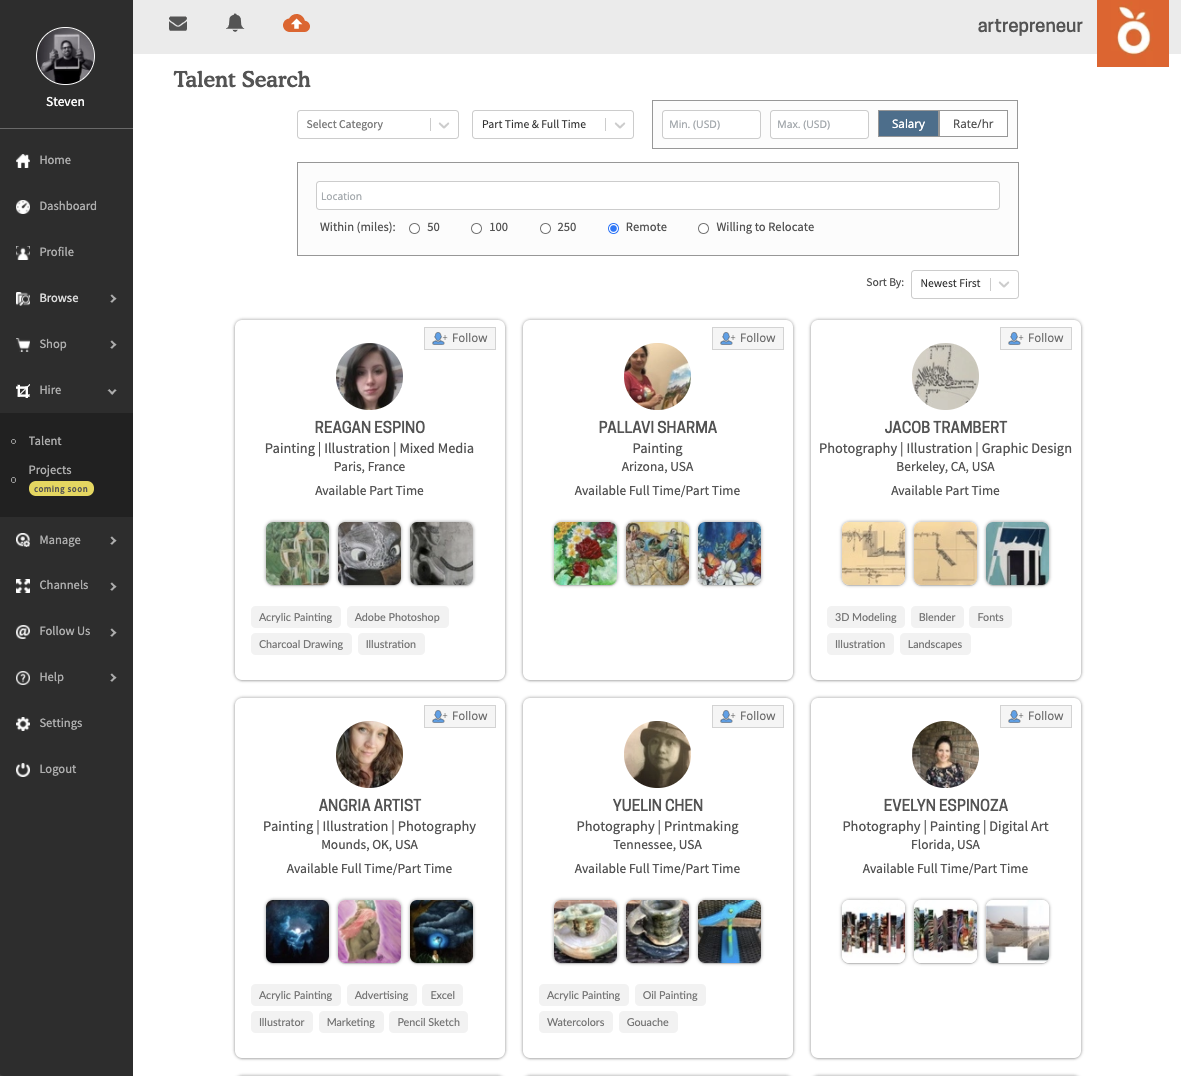Viewport: 1181px width, 1076px height.
Task: Click Steven's profile avatar in sidebar
Action: point(66,56)
